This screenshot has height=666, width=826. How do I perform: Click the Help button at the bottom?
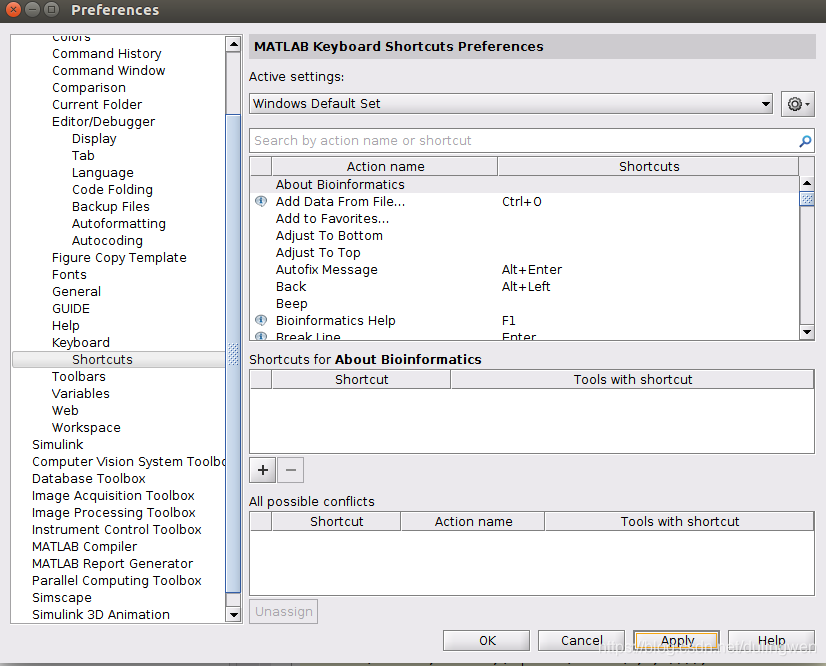pos(771,640)
